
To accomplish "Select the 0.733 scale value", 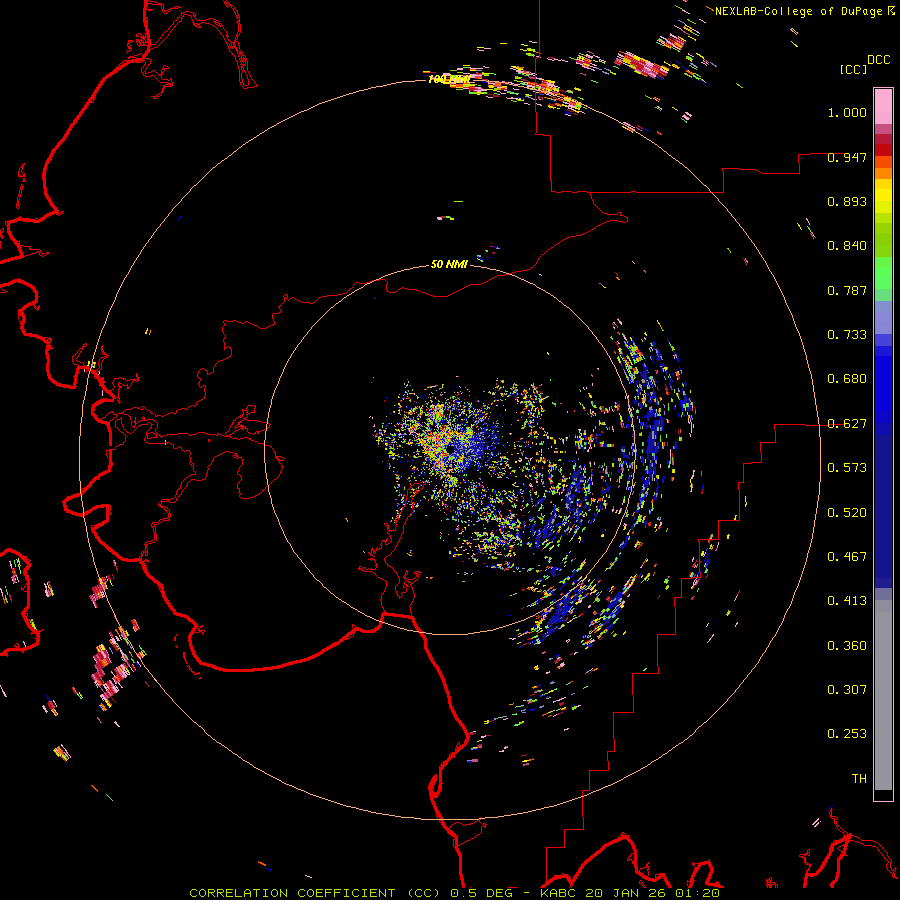I will (847, 335).
